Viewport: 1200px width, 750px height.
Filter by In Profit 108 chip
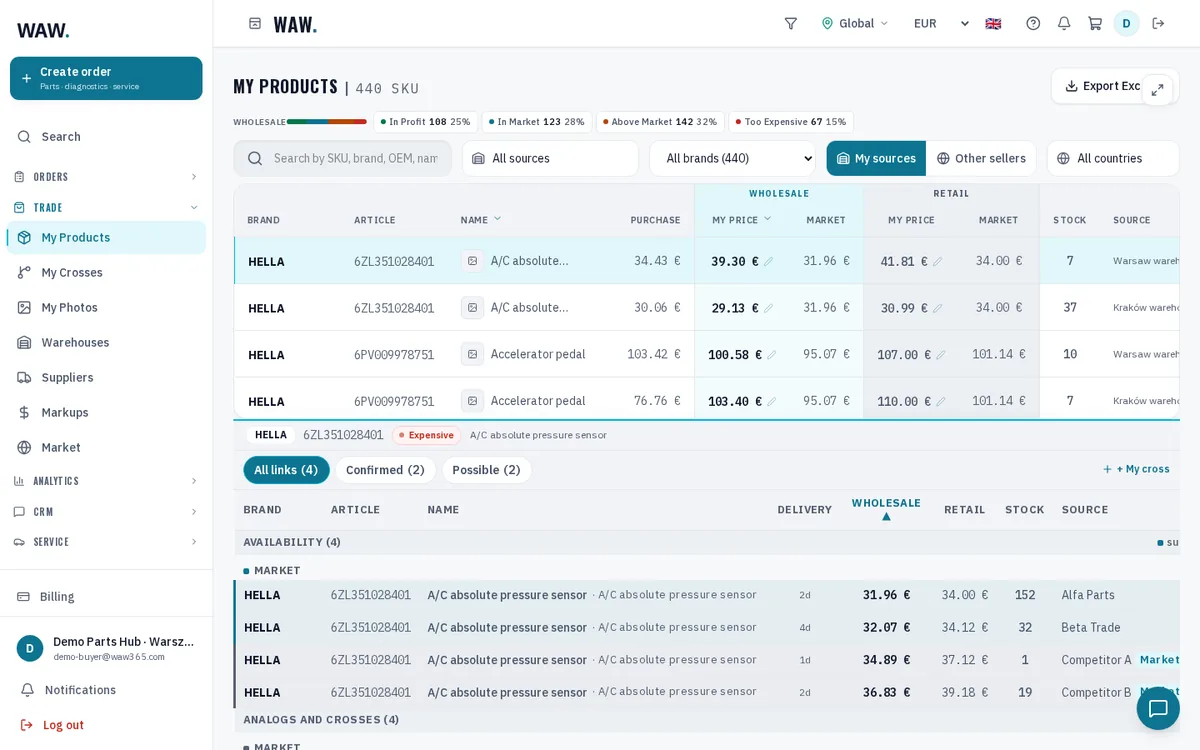(x=426, y=122)
